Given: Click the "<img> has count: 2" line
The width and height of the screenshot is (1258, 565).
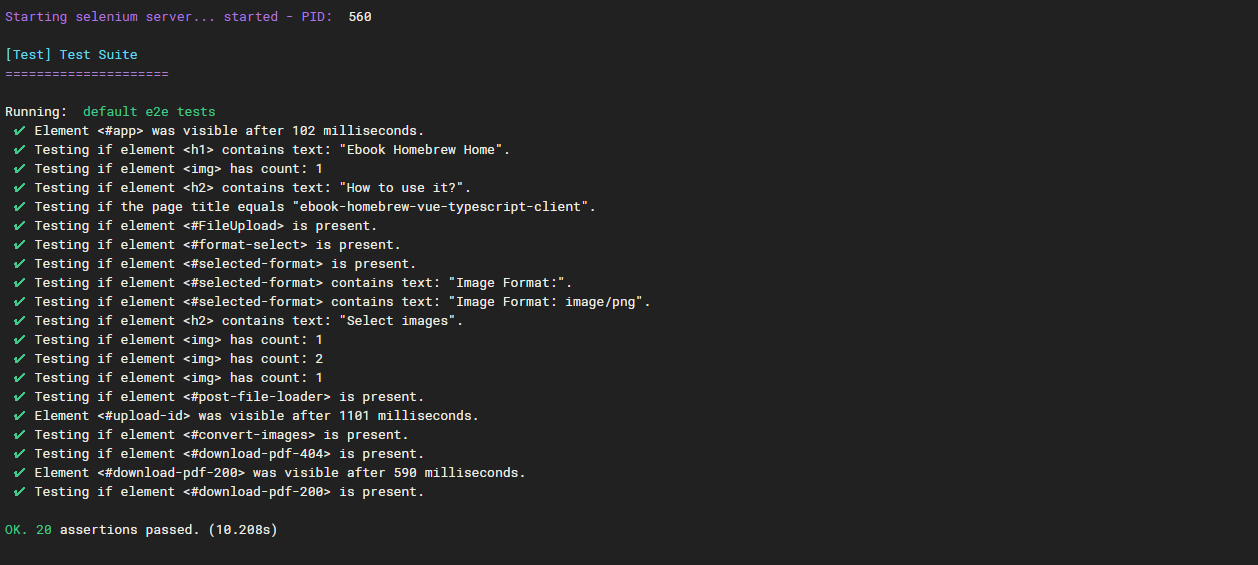Looking at the screenshot, I should point(178,359).
